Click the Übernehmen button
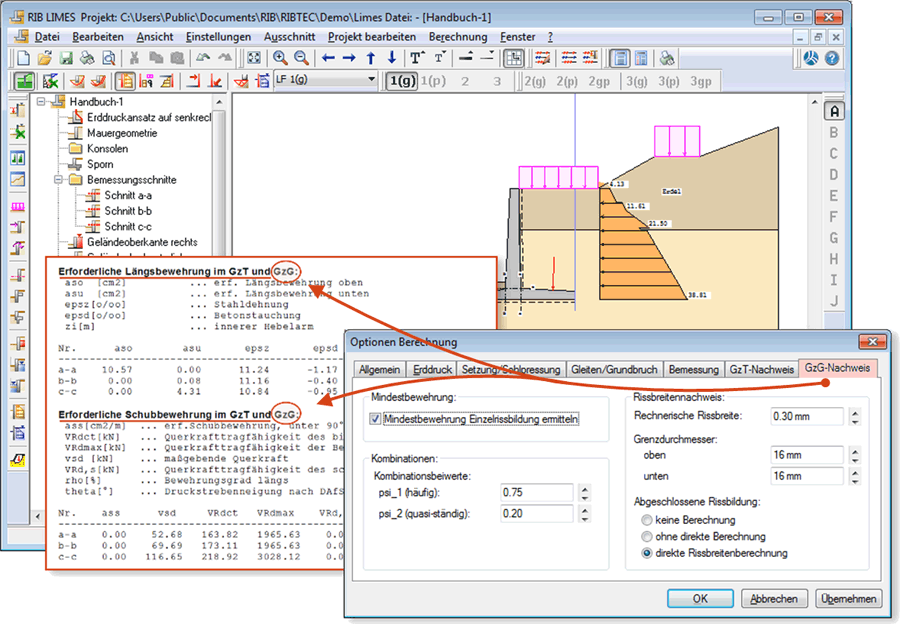 tap(848, 599)
